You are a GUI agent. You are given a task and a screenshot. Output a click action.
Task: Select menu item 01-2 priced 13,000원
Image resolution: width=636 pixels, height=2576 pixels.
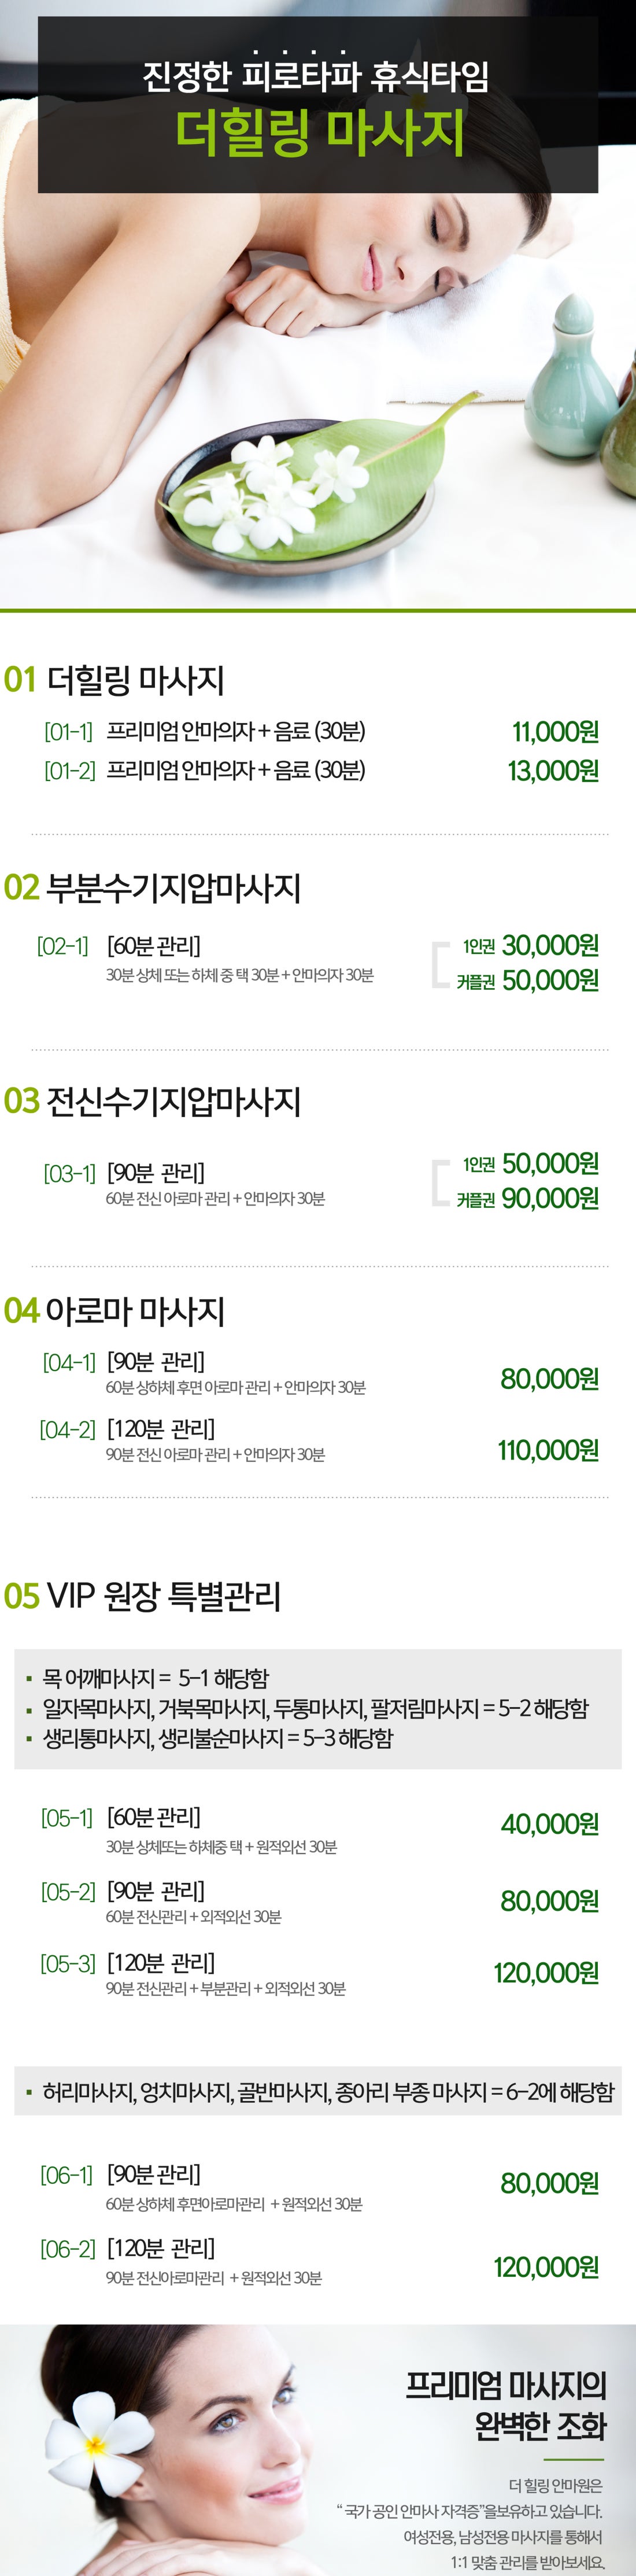(320, 771)
